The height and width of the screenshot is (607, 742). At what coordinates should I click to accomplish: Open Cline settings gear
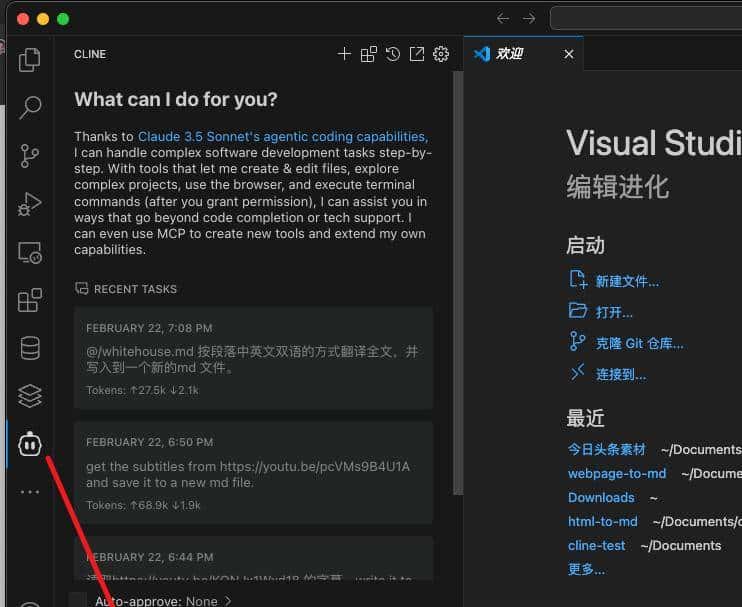click(441, 54)
